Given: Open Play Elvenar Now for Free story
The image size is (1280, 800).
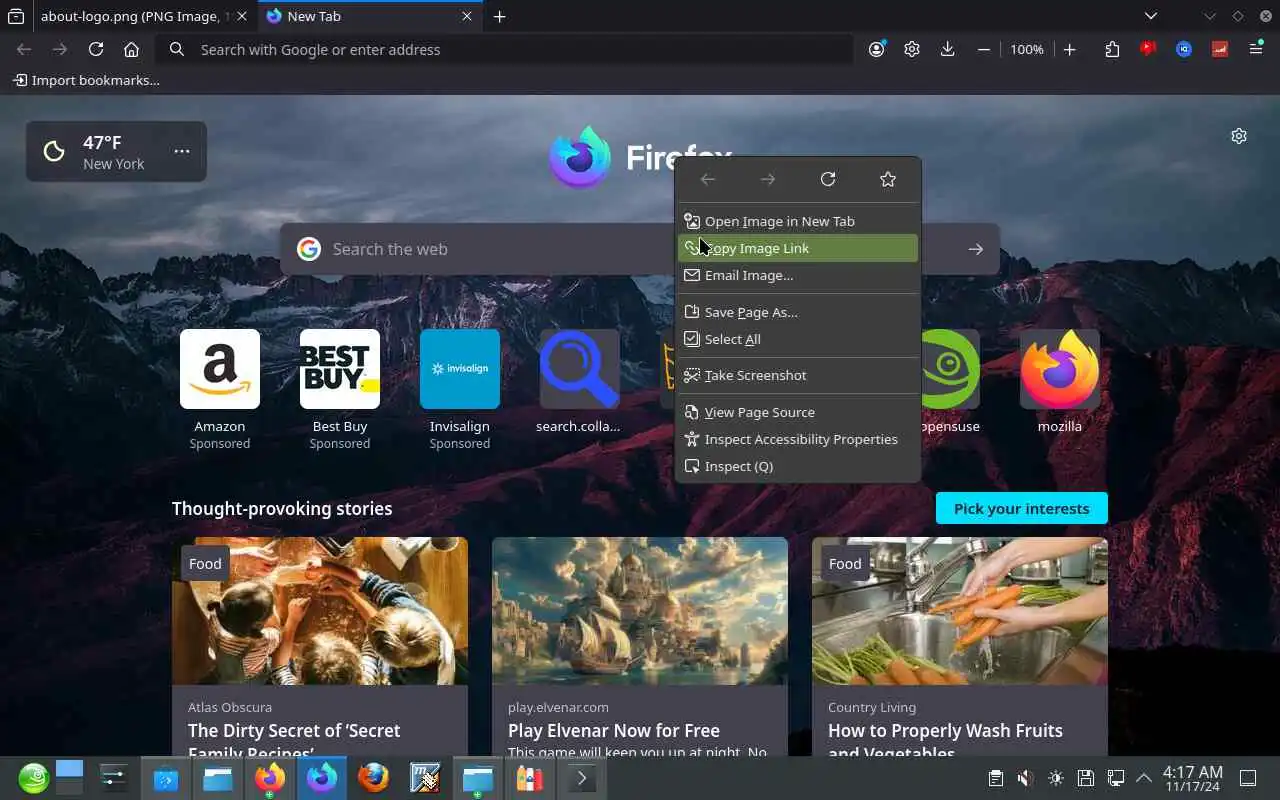Looking at the screenshot, I should pyautogui.click(x=640, y=647).
